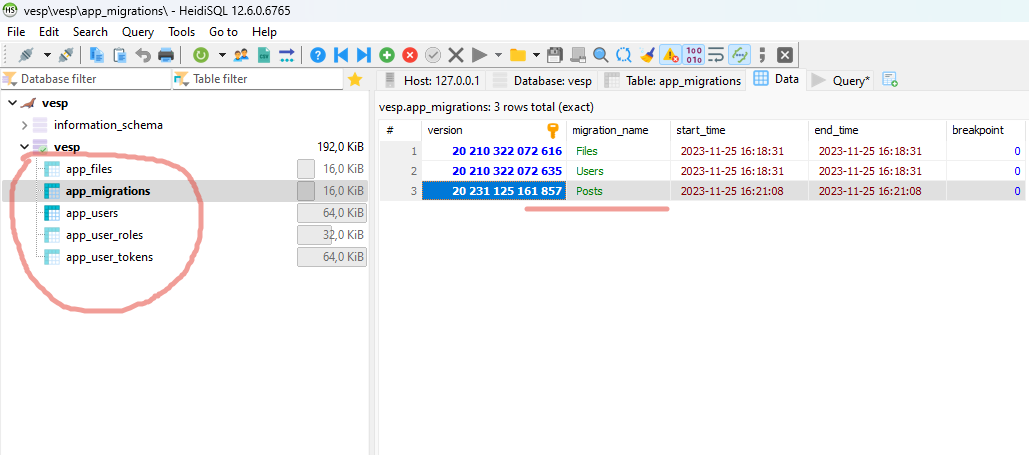Viewport: 1032px width, 455px height.
Task: Toggle the binary-as-hex 100/010 button
Action: pyautogui.click(x=693, y=55)
